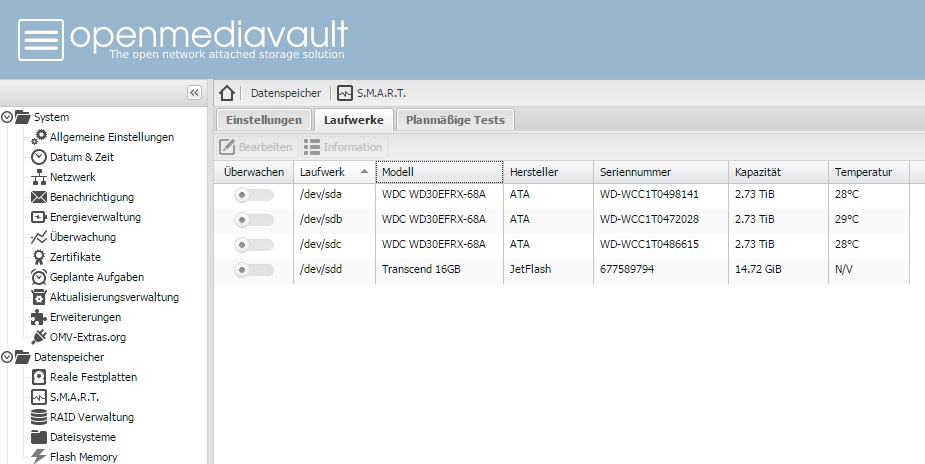Click the Datenspeicher folder icon in sidebar

22,357
